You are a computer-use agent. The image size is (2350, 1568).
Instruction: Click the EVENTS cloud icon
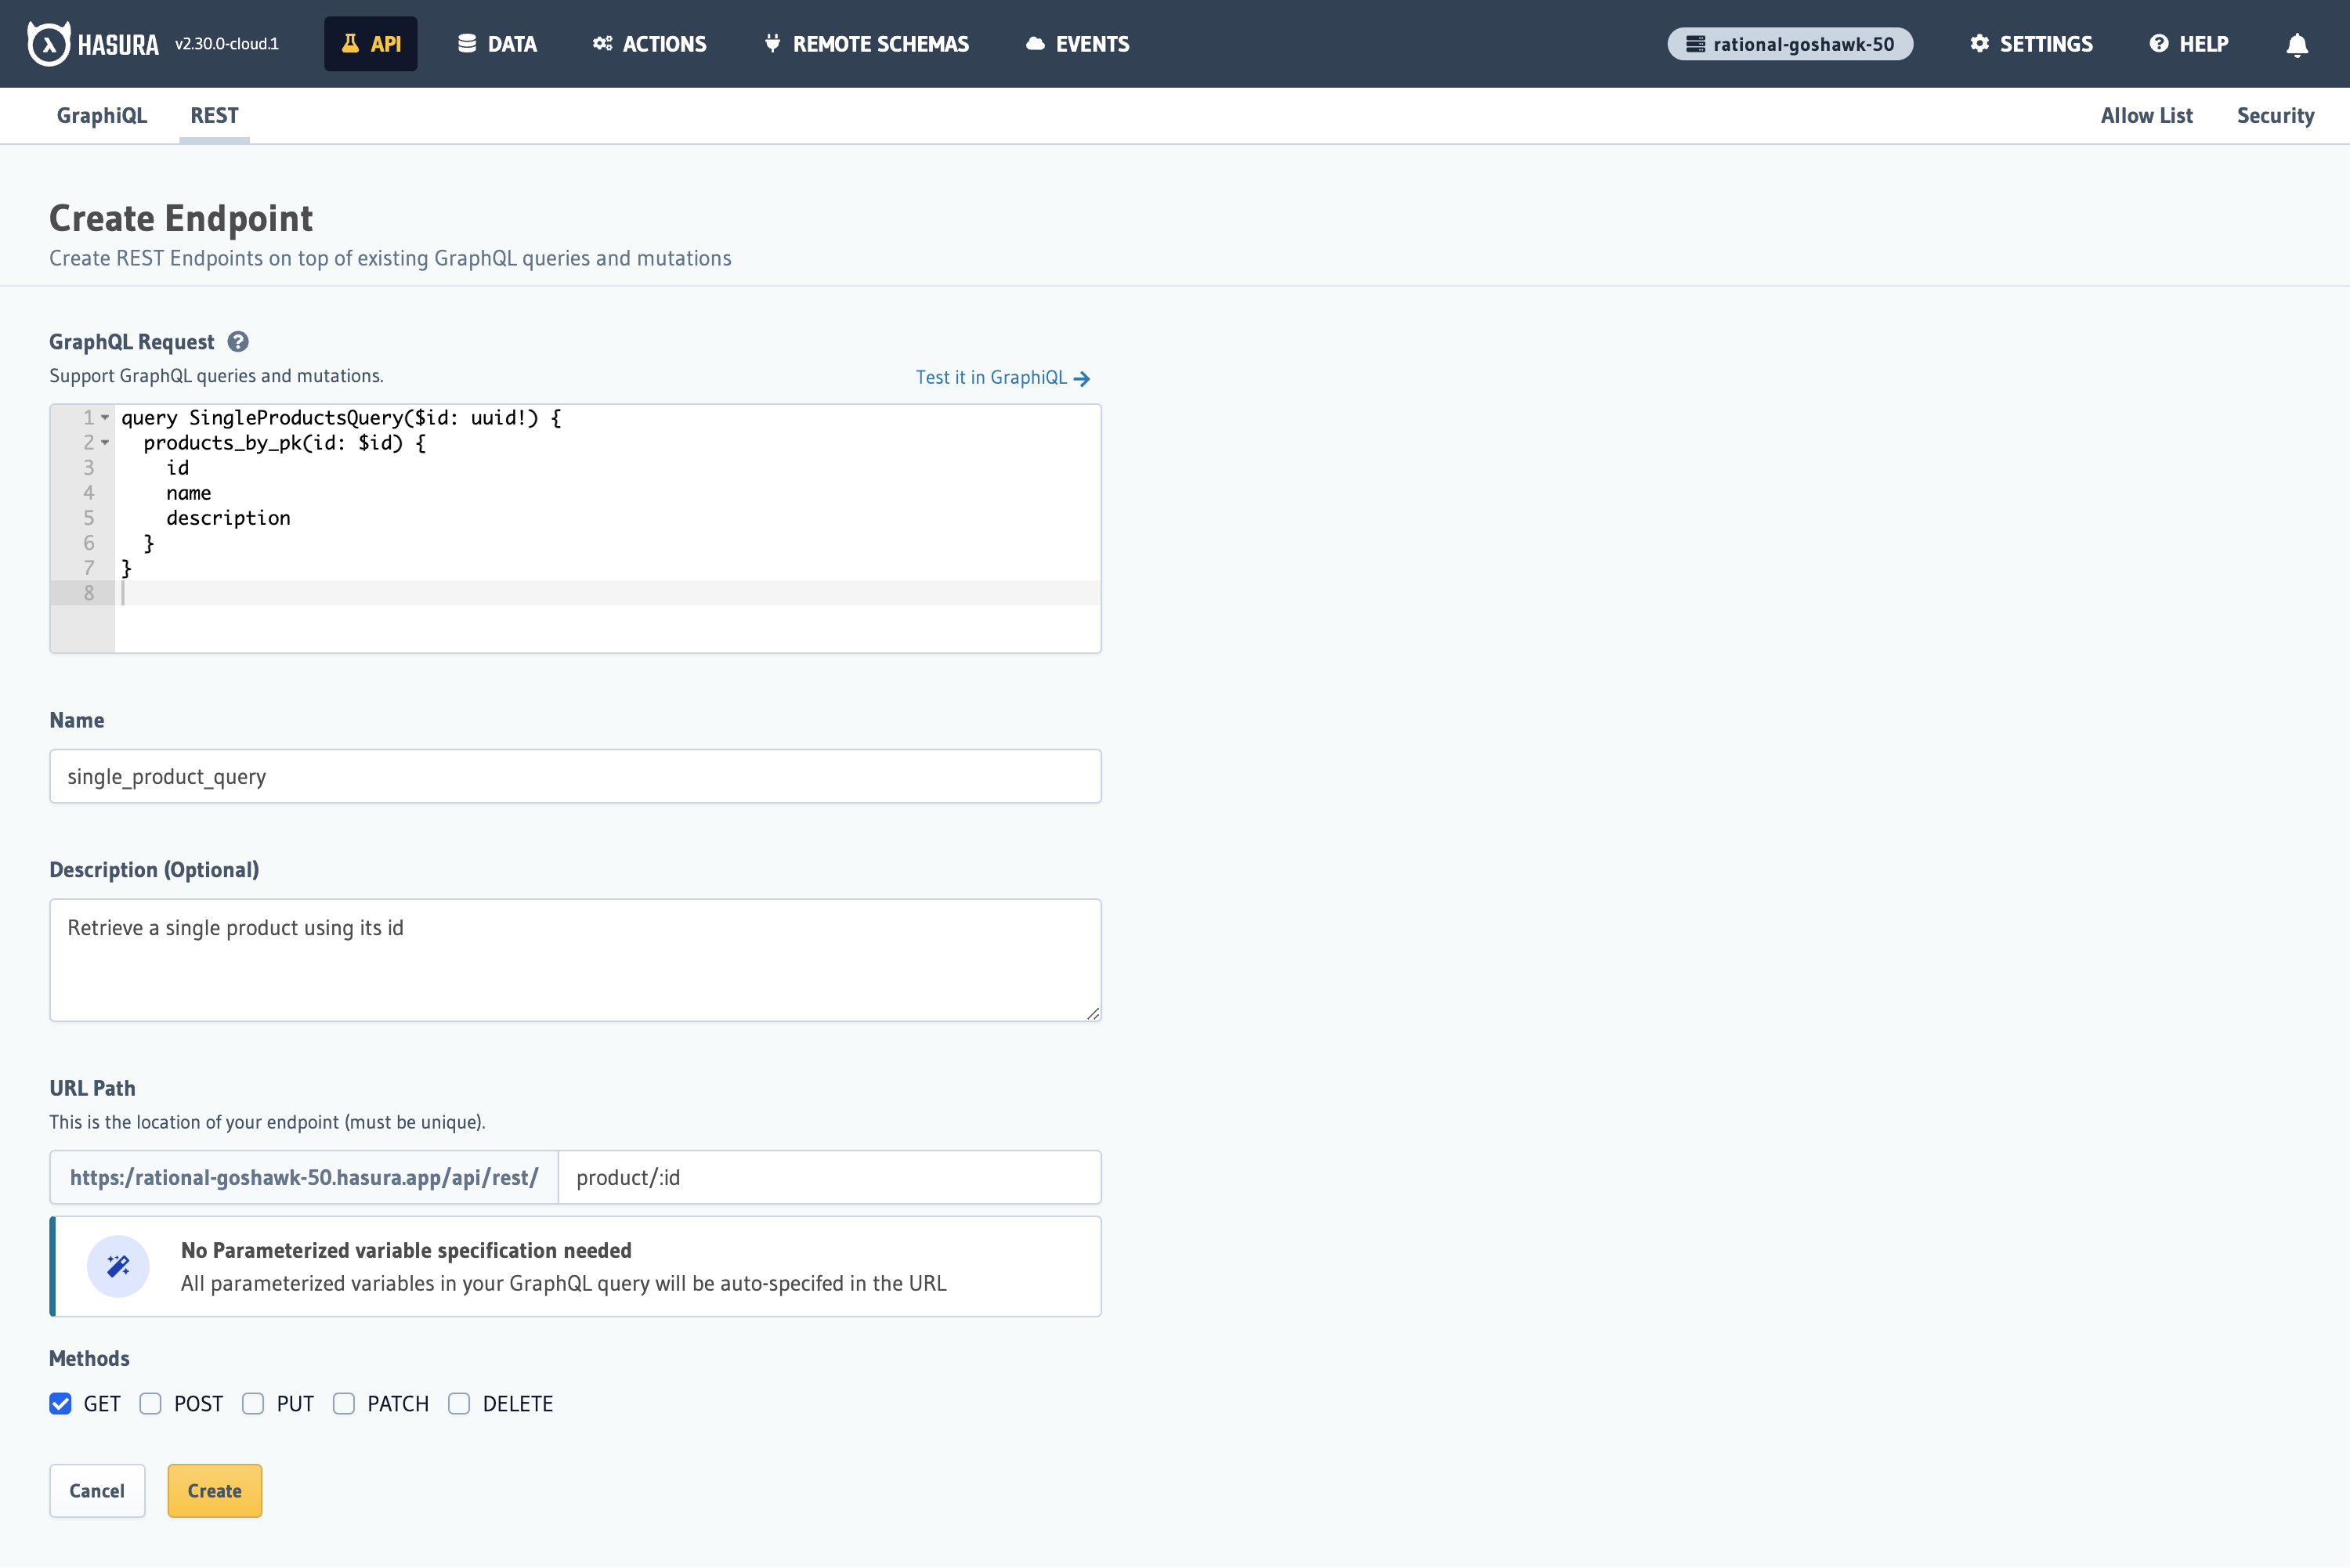point(1035,43)
